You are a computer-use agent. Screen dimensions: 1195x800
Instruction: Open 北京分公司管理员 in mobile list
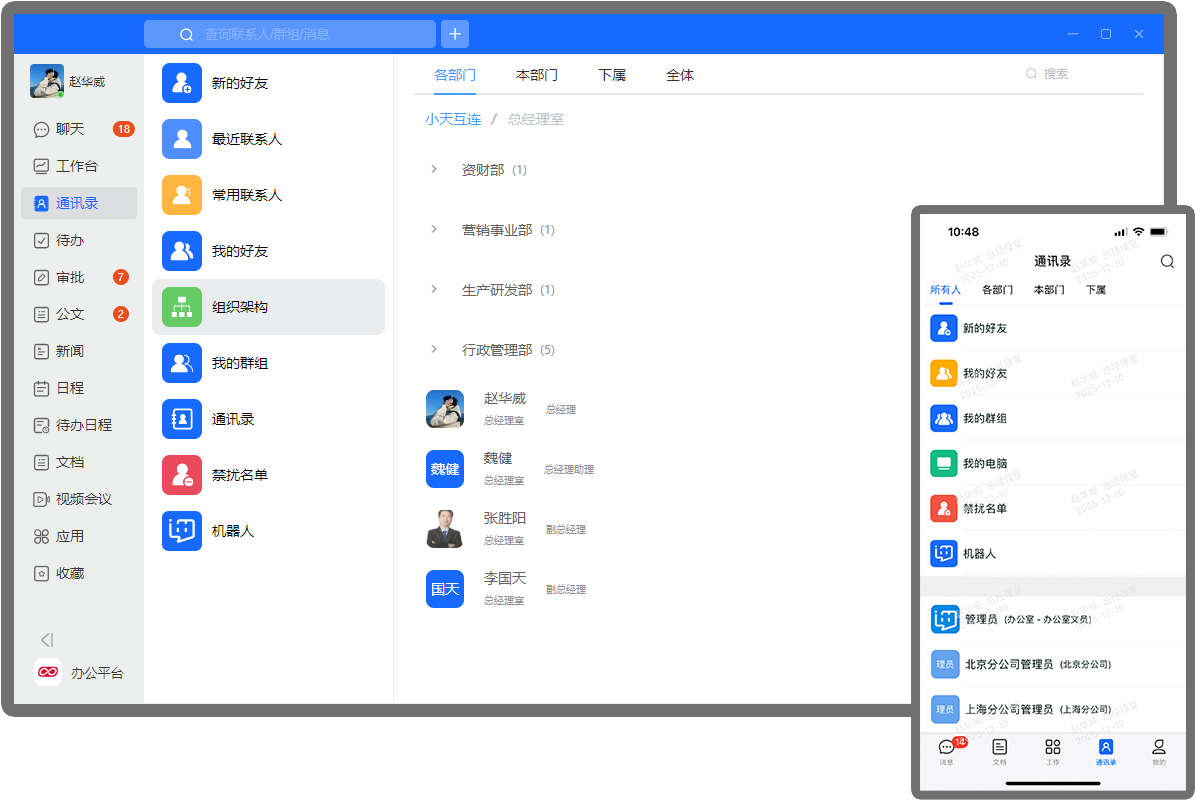(1052, 664)
